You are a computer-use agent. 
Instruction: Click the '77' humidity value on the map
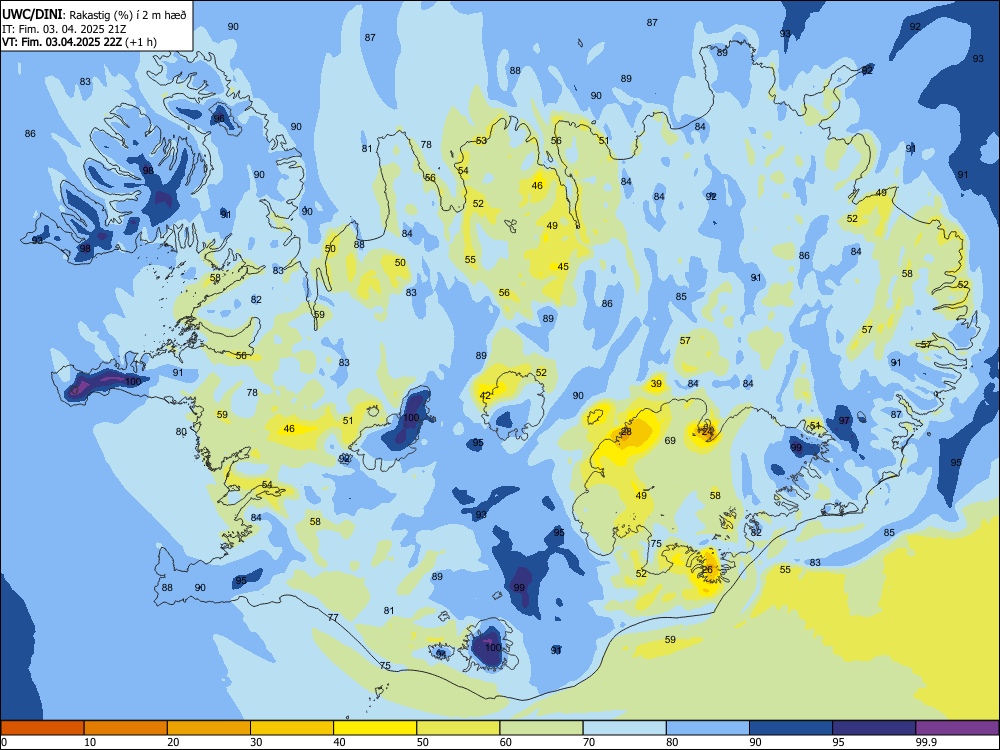pyautogui.click(x=333, y=617)
